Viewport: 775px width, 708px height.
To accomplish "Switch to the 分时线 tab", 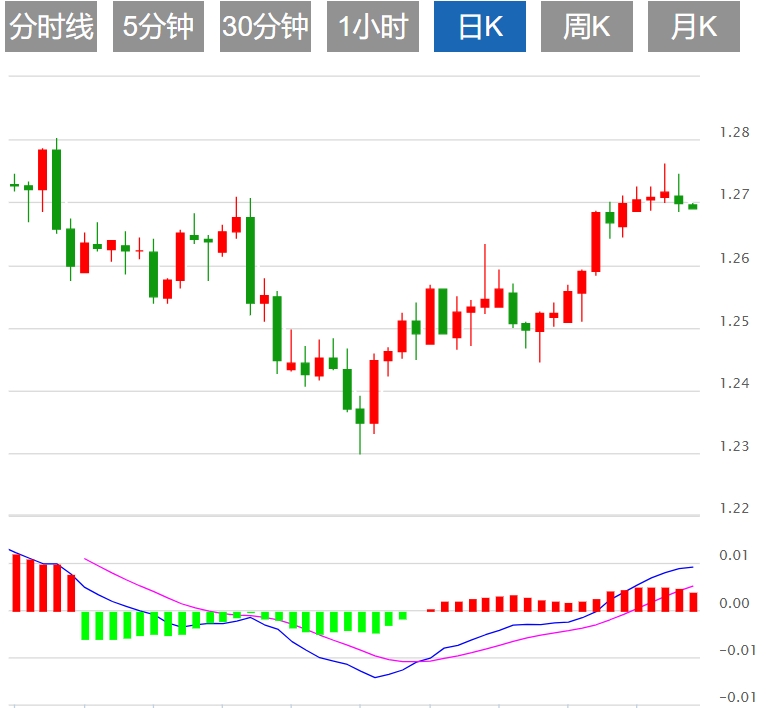I will point(50,27).
